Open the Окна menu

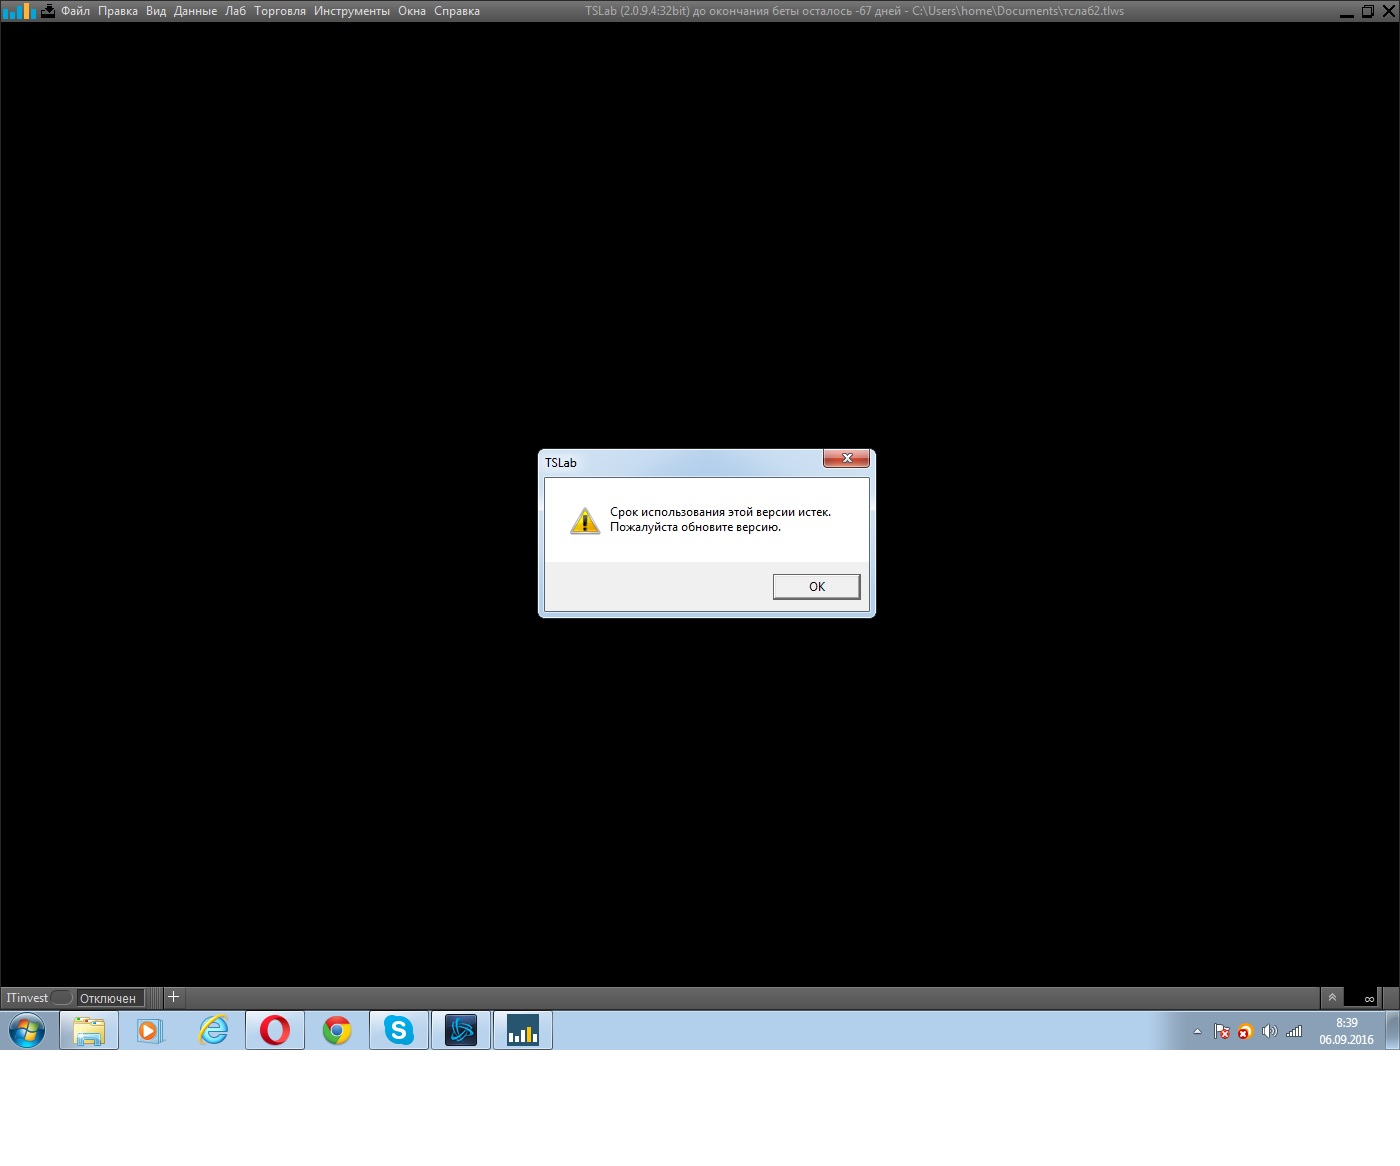click(412, 11)
